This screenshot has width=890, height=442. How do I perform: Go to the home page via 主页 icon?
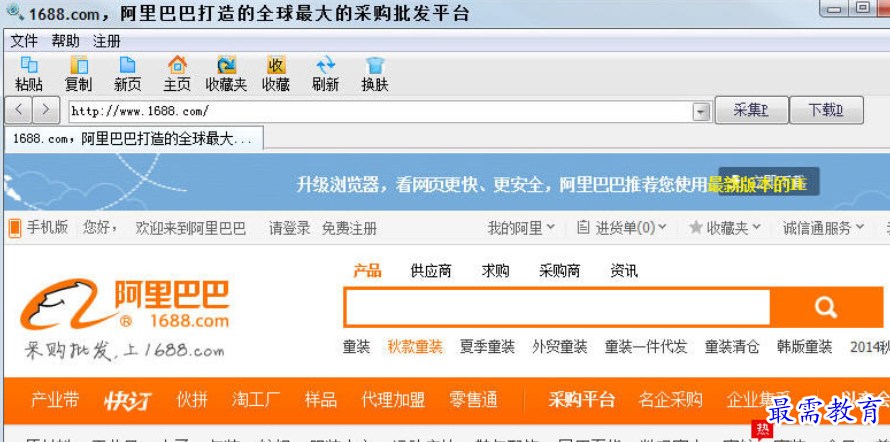[x=177, y=74]
